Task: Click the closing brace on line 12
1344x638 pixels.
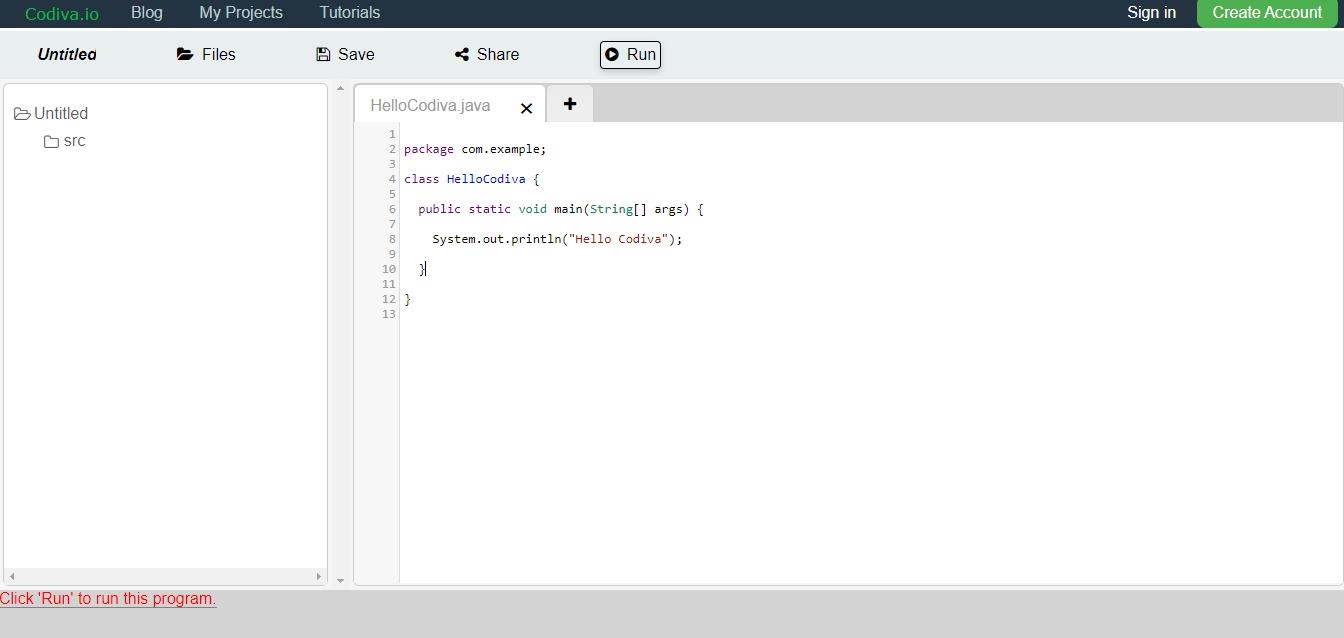Action: (408, 299)
